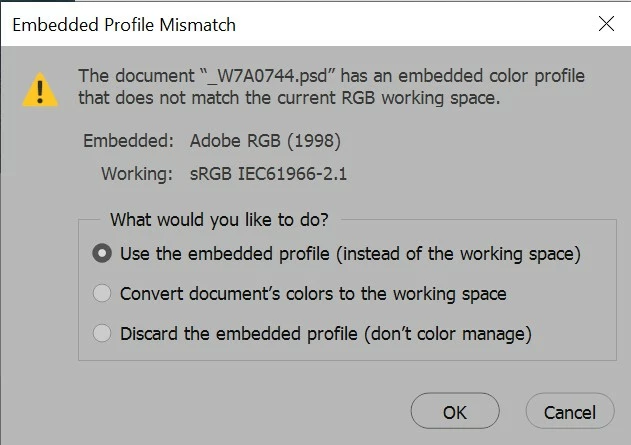Click the 'Embedded Profile Mismatch' title bar text

click(x=124, y=24)
